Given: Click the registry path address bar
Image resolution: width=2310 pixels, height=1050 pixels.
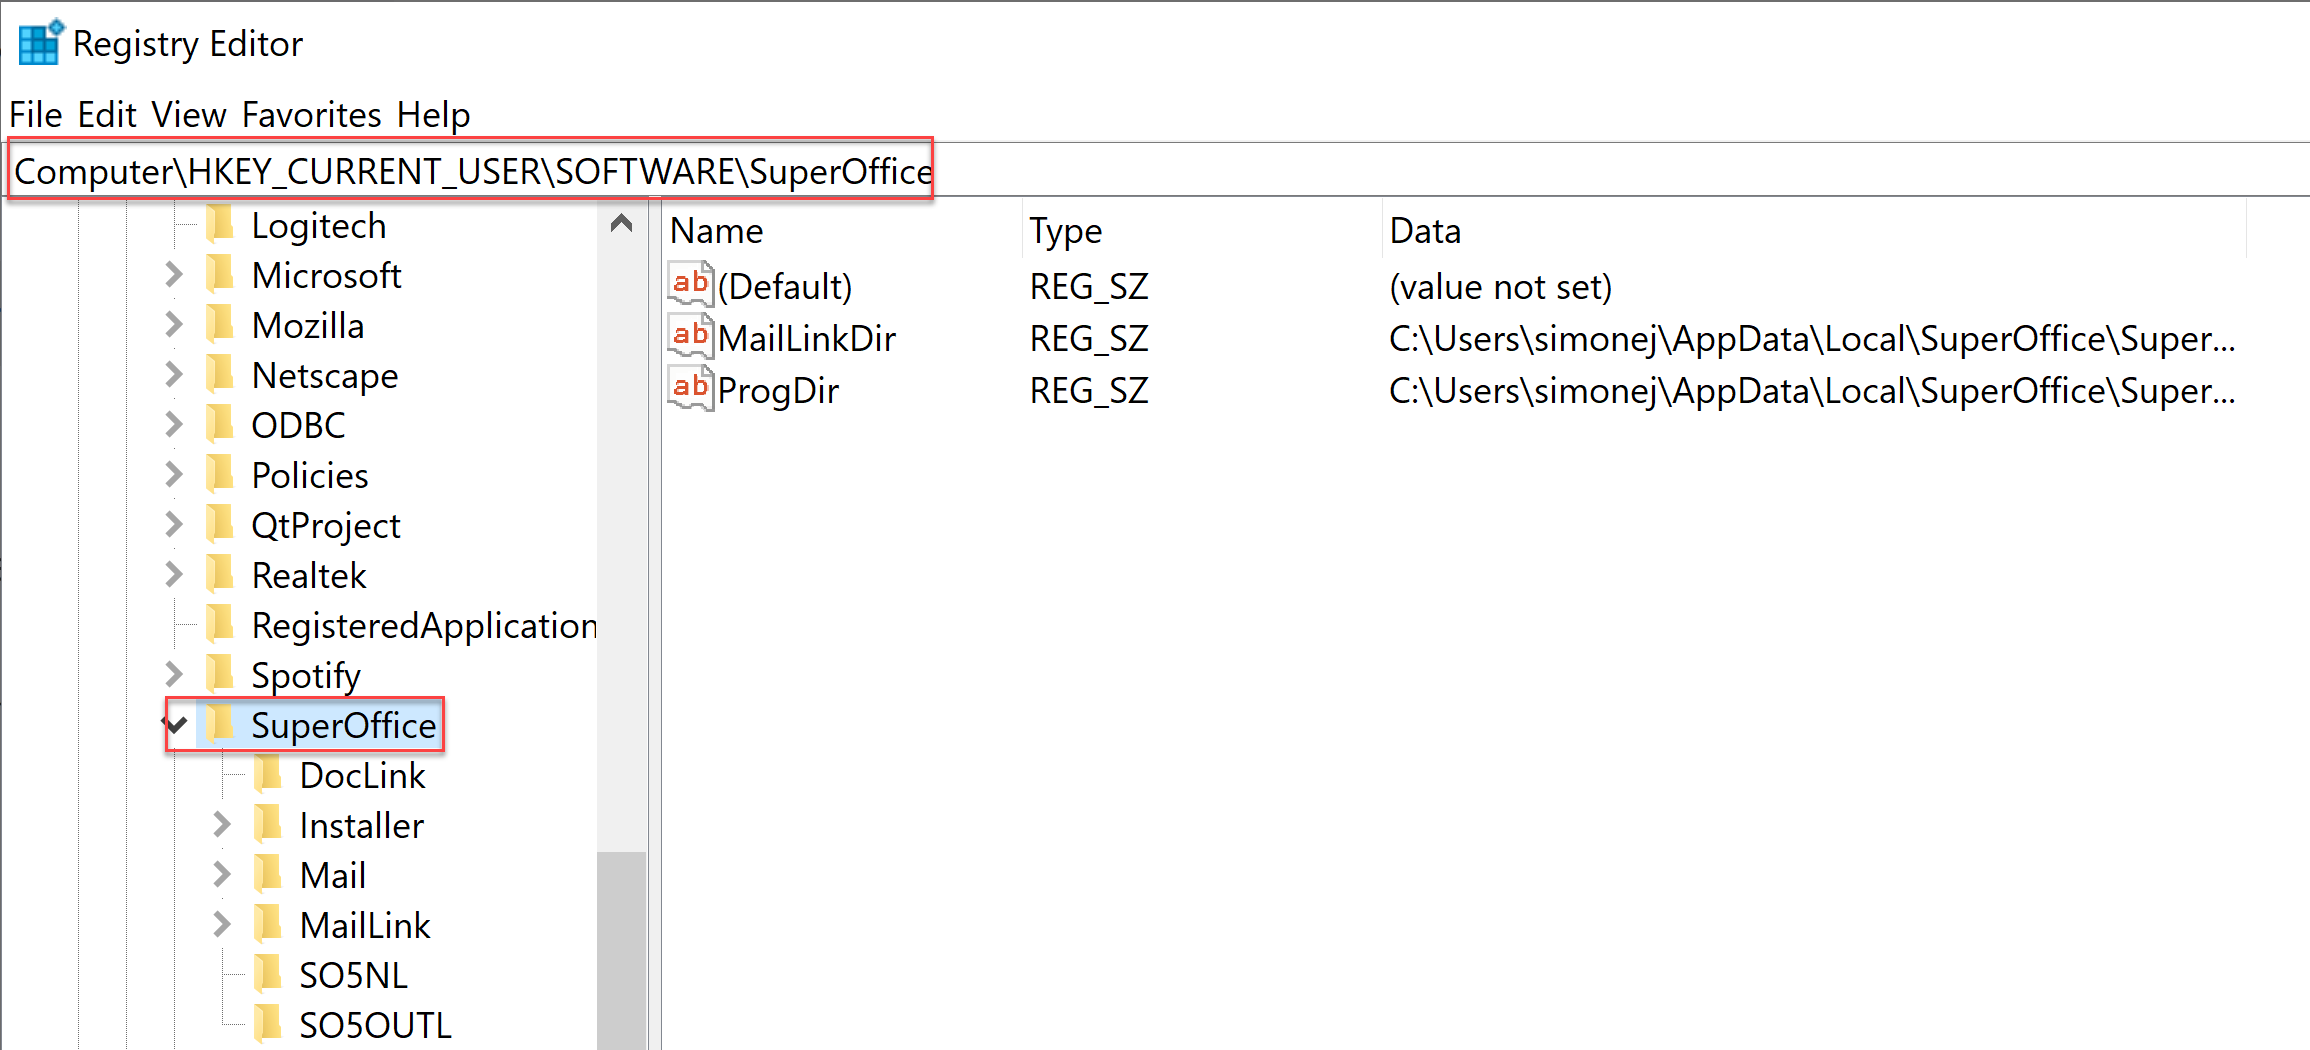Looking at the screenshot, I should (x=1500, y=171).
